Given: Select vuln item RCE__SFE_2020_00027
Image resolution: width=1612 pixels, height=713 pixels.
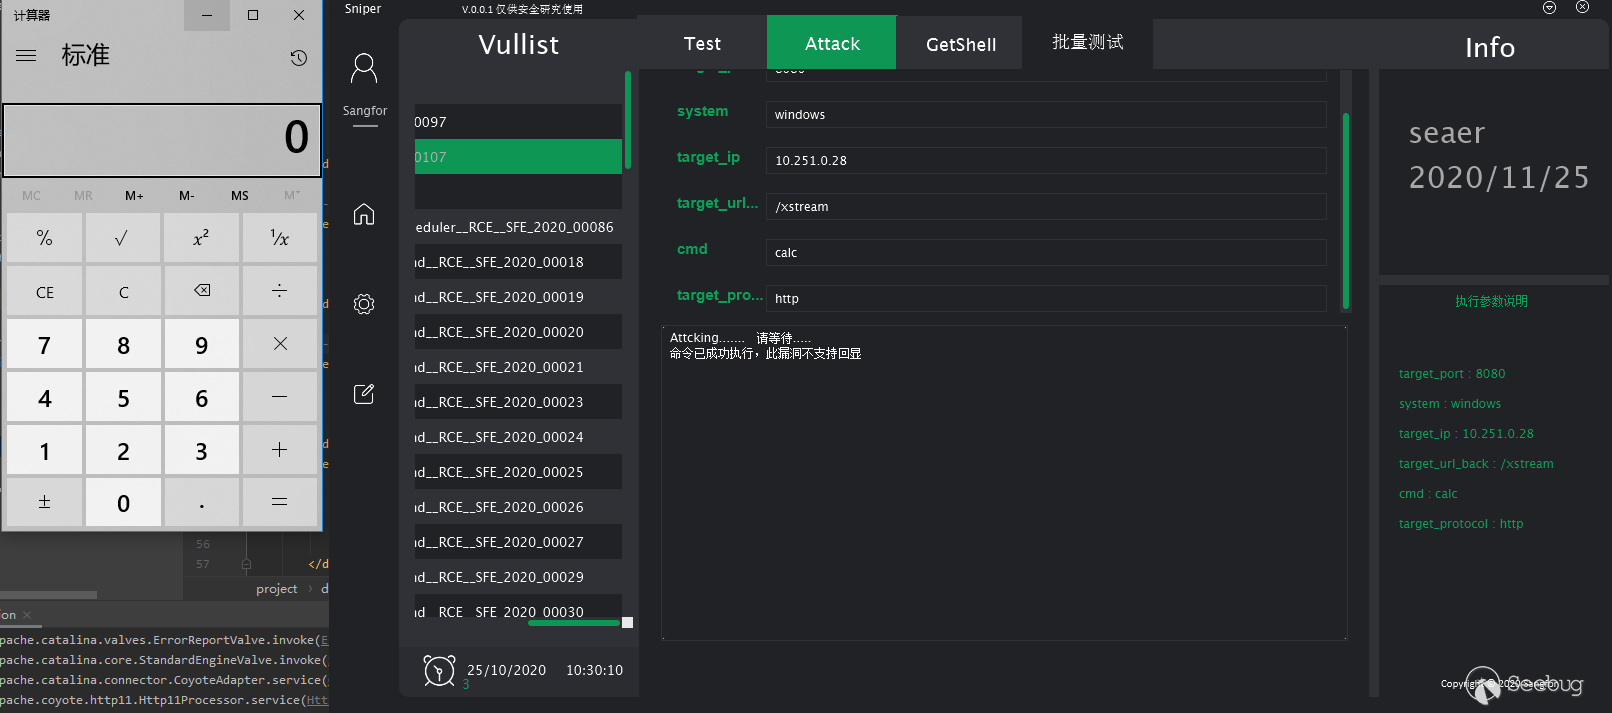Looking at the screenshot, I should (518, 541).
